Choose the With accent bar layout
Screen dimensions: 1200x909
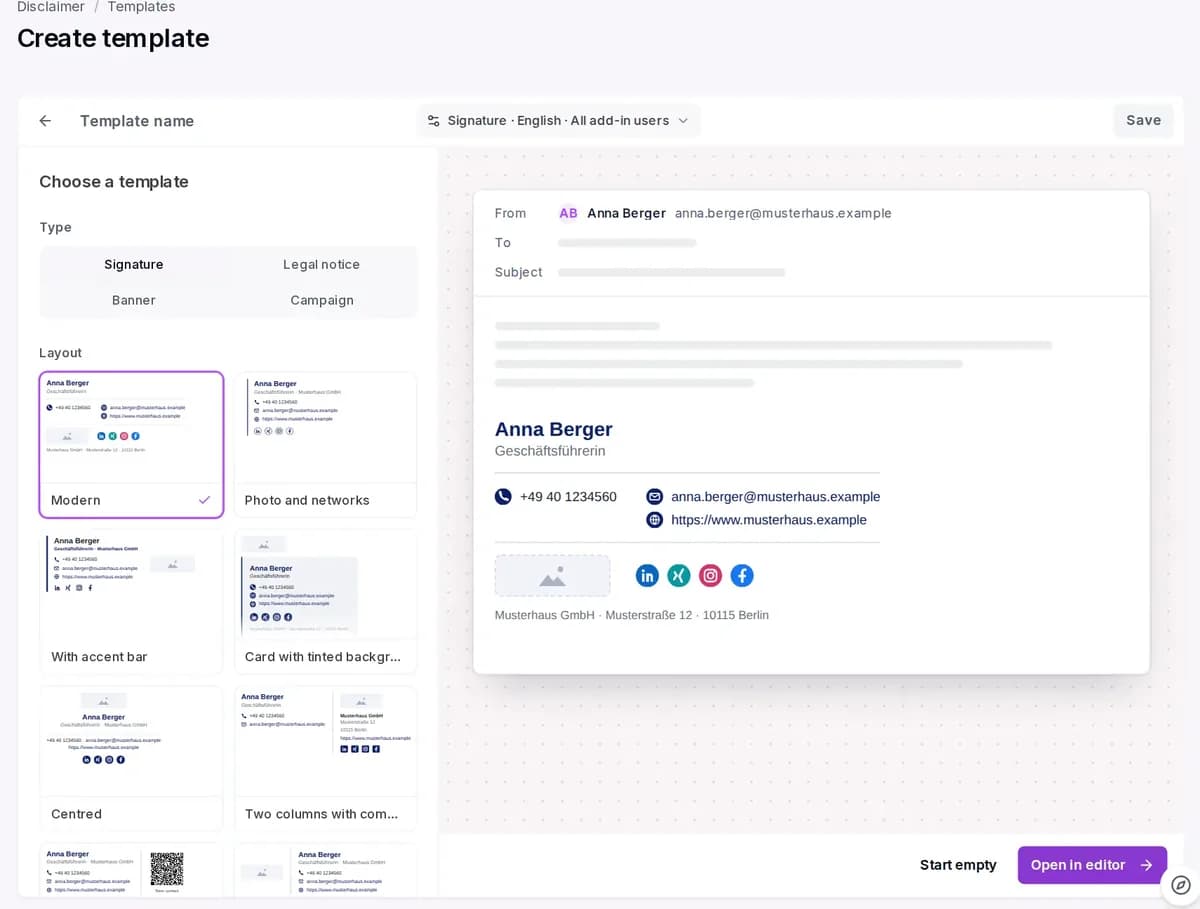pos(131,602)
